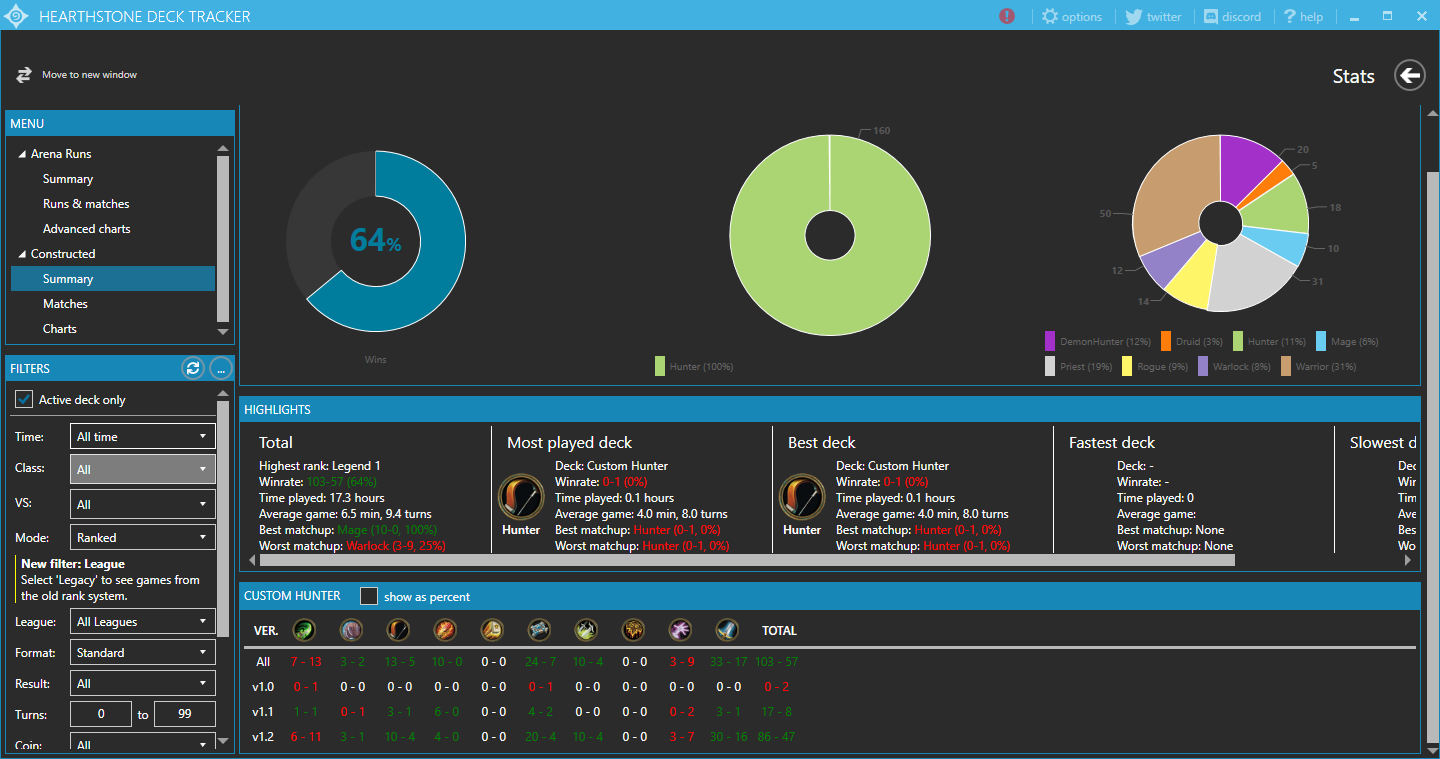Click the gear icon beside options

pos(1049,16)
